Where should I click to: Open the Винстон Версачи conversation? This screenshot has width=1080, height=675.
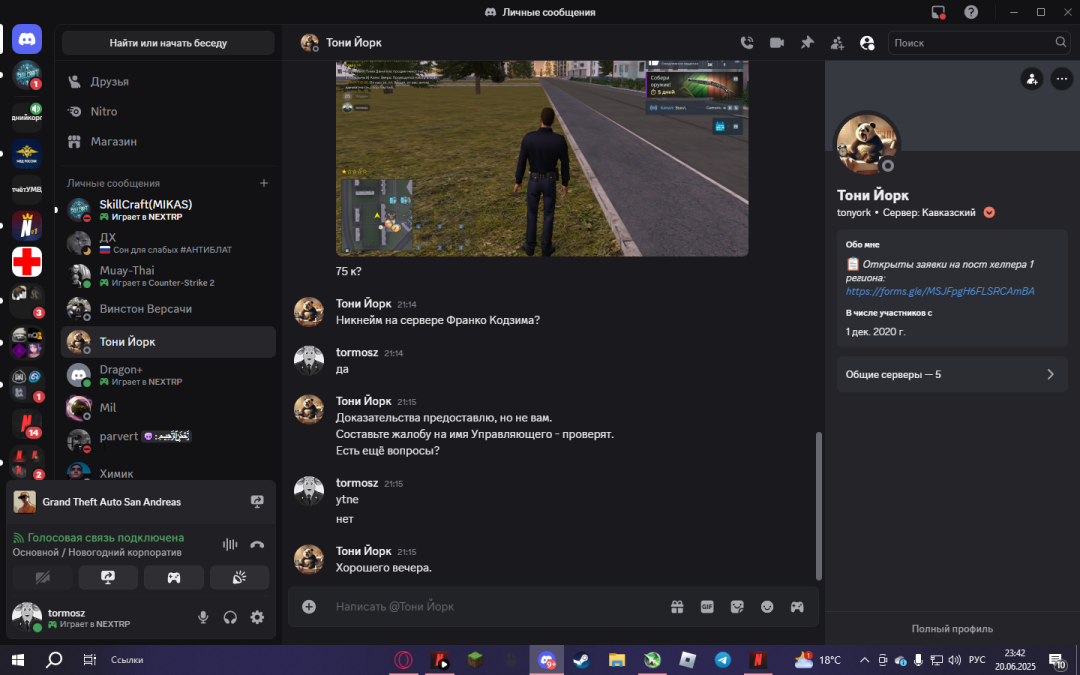[x=167, y=309]
